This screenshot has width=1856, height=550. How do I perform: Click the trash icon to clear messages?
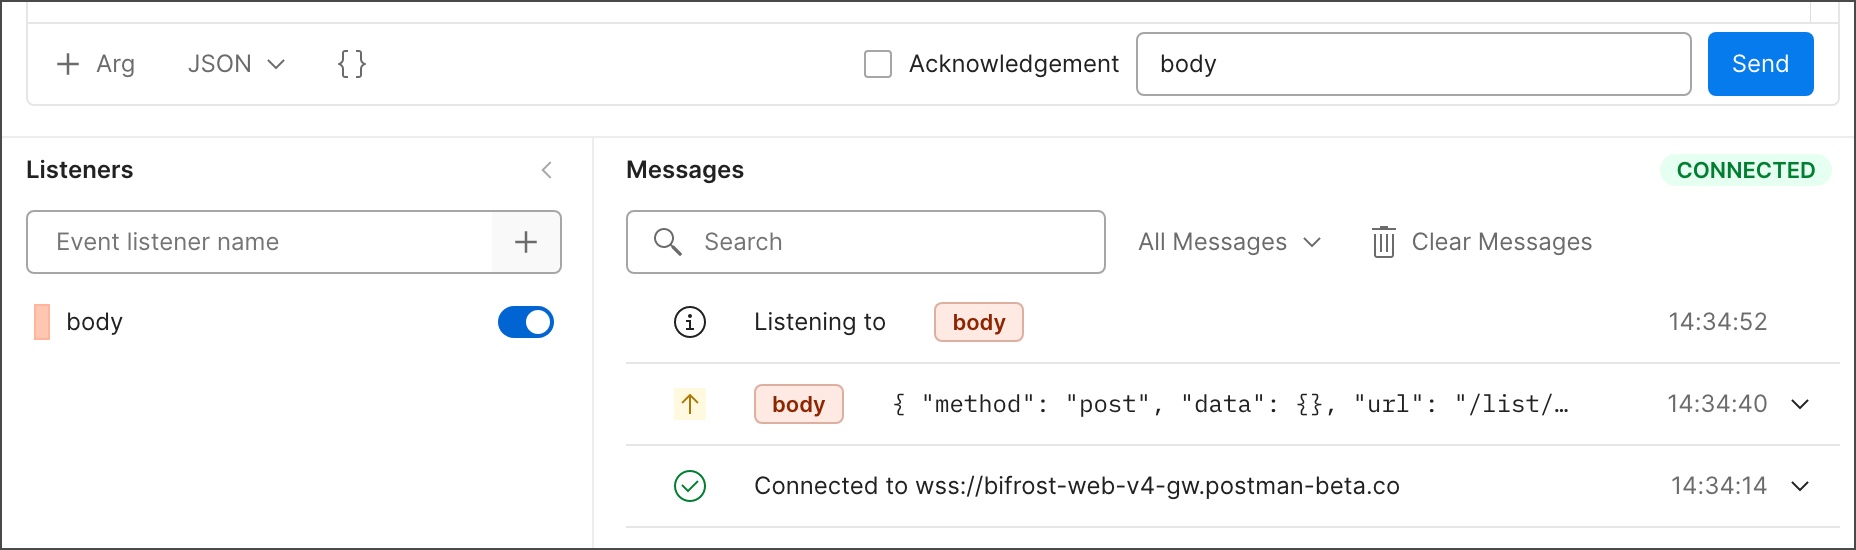(x=1383, y=242)
